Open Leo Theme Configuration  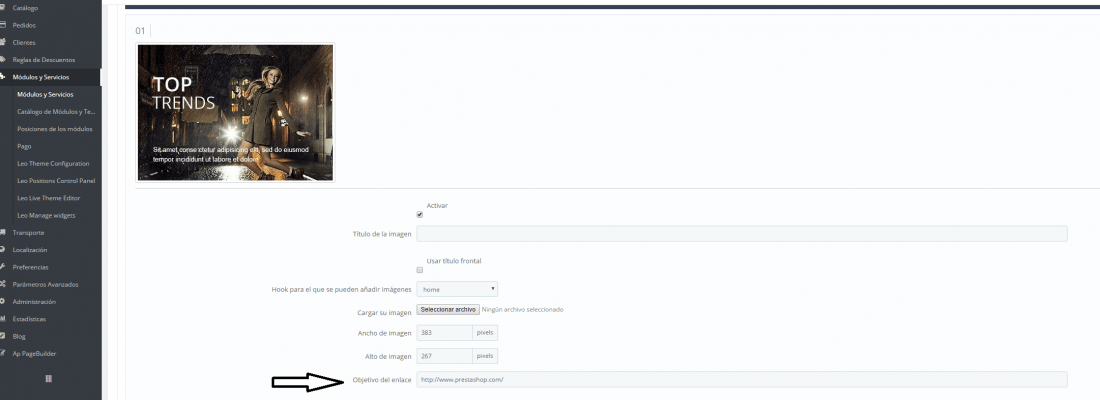(51, 164)
